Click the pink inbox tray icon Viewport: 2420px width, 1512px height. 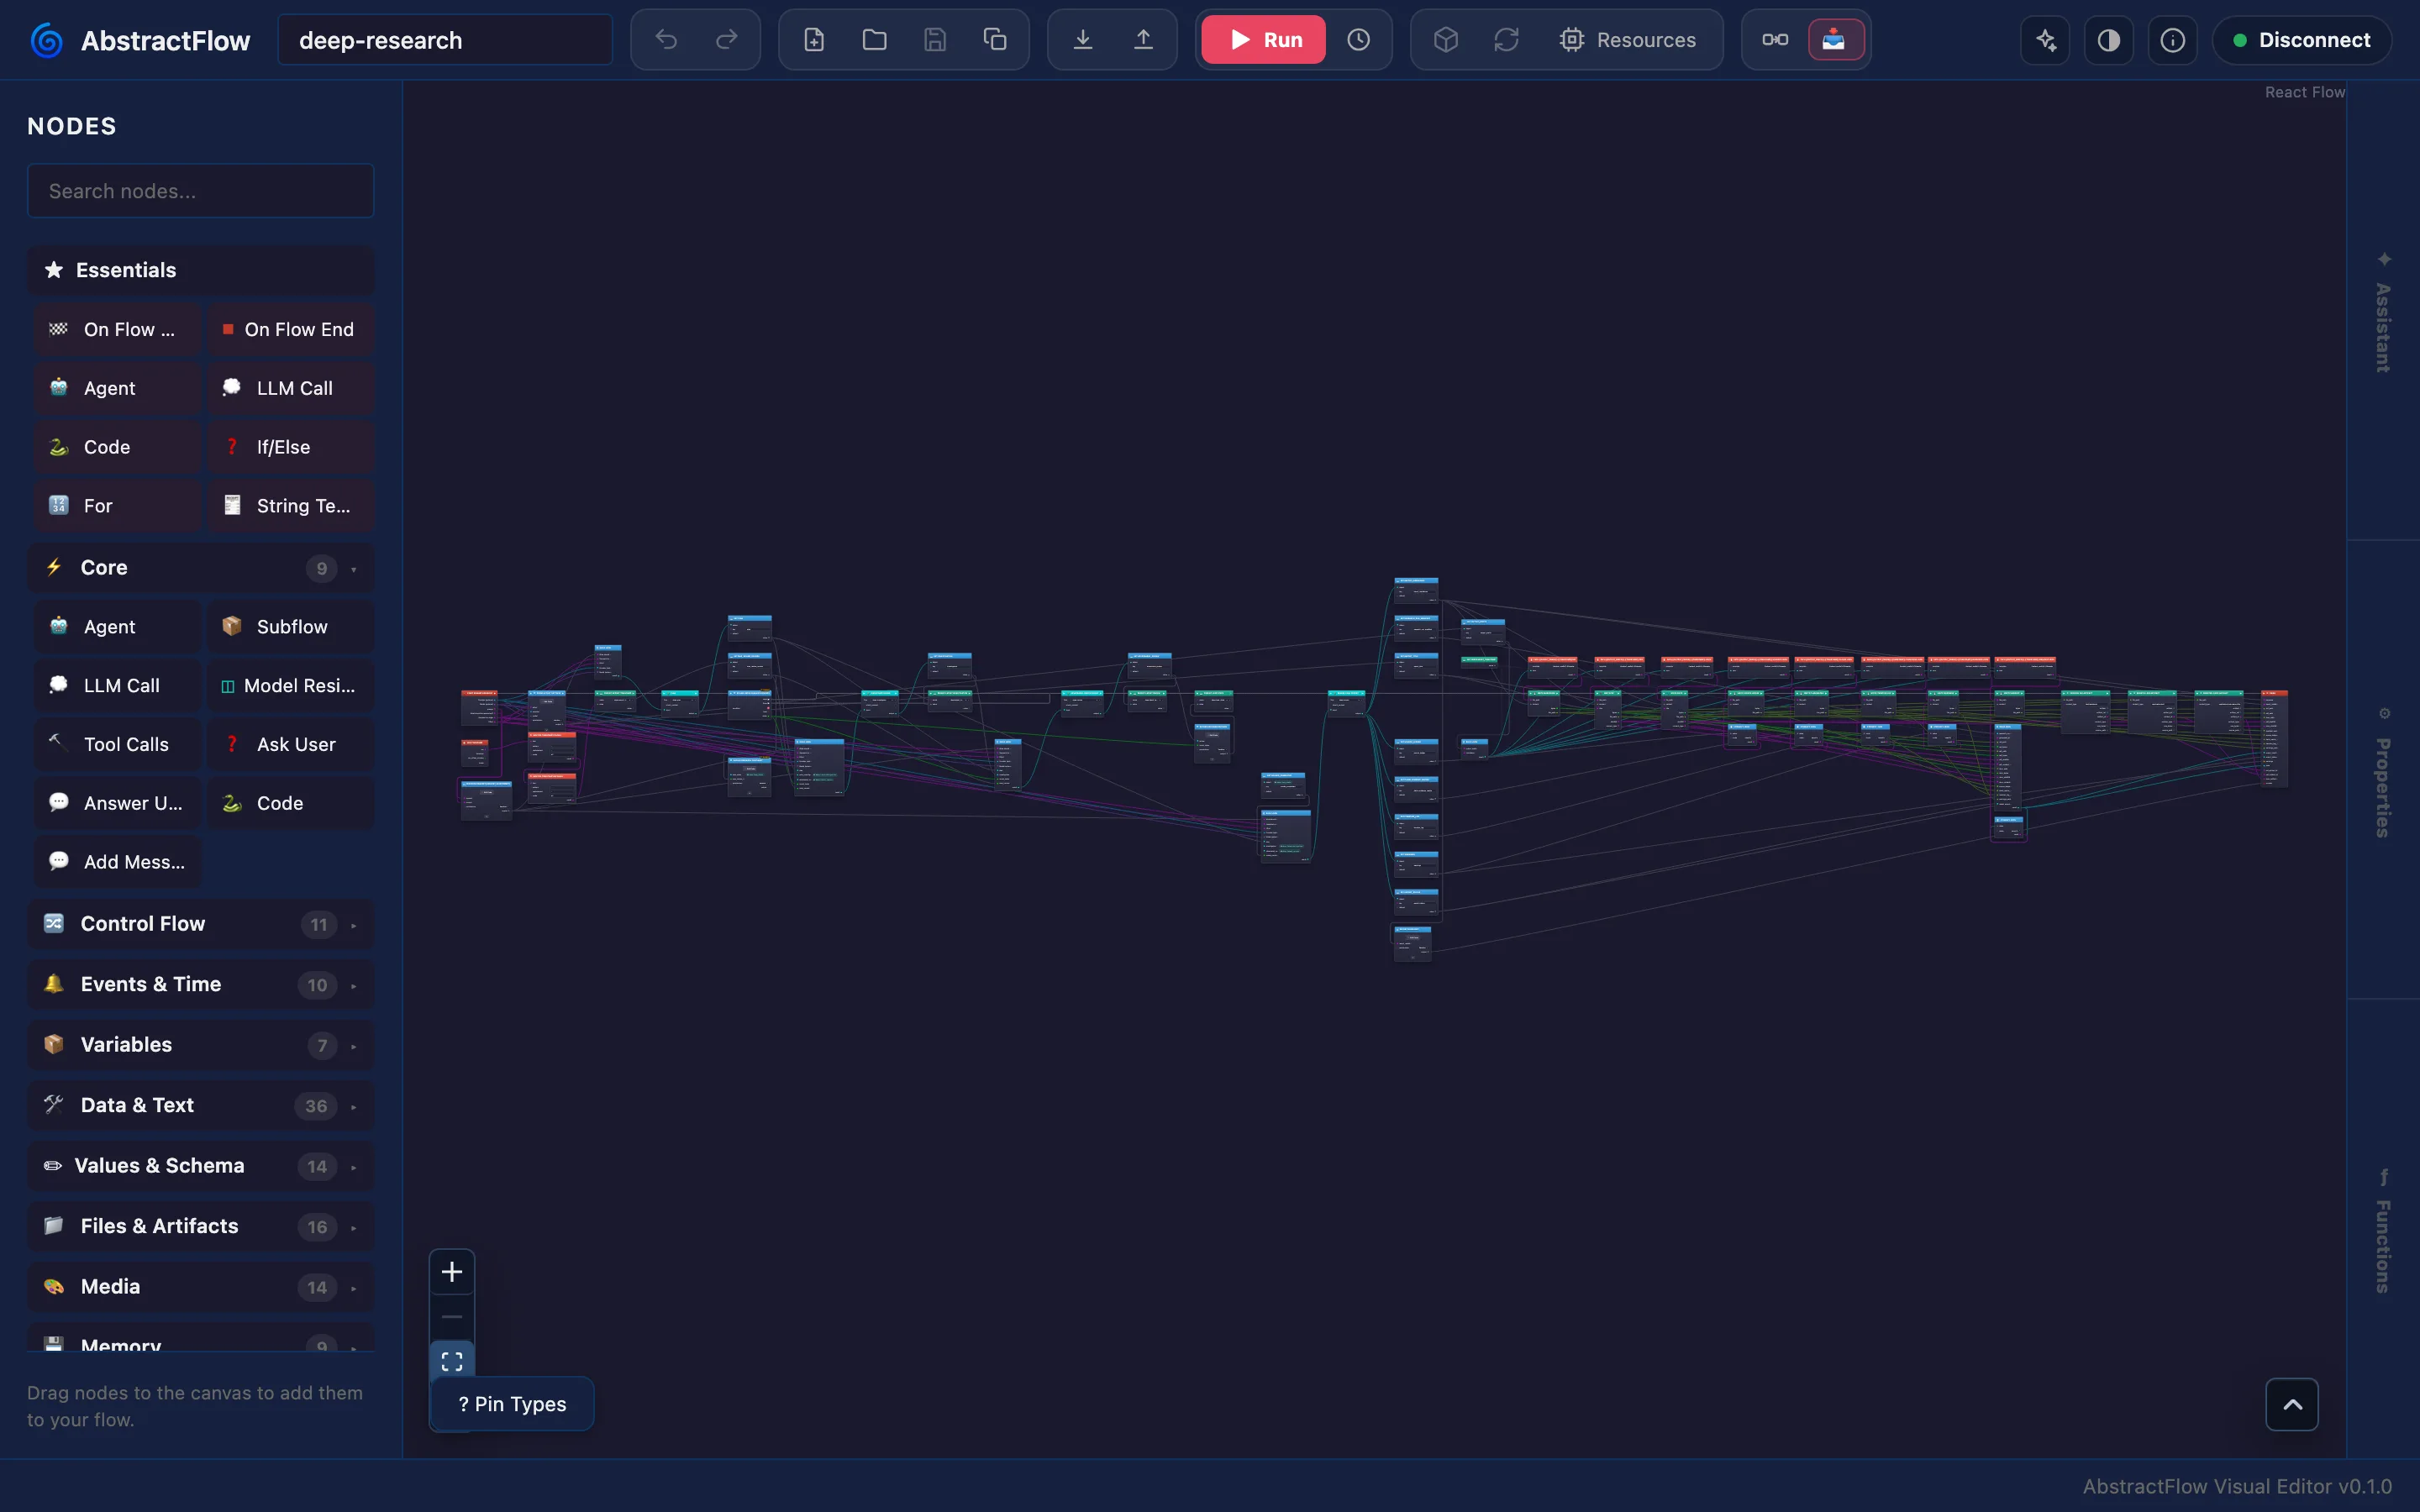tap(1834, 40)
